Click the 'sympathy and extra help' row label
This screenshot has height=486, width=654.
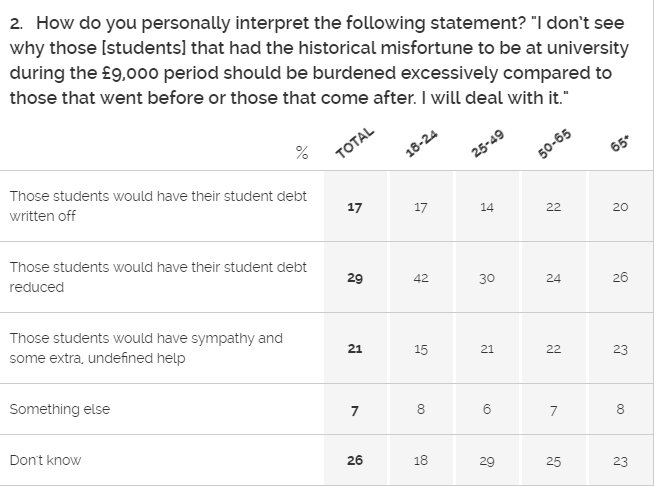146,348
